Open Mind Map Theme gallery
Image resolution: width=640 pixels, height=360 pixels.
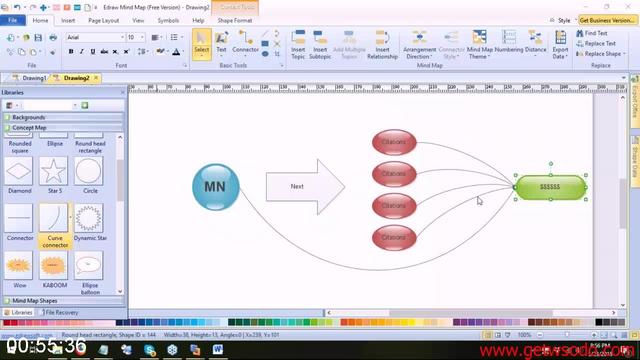coord(480,44)
